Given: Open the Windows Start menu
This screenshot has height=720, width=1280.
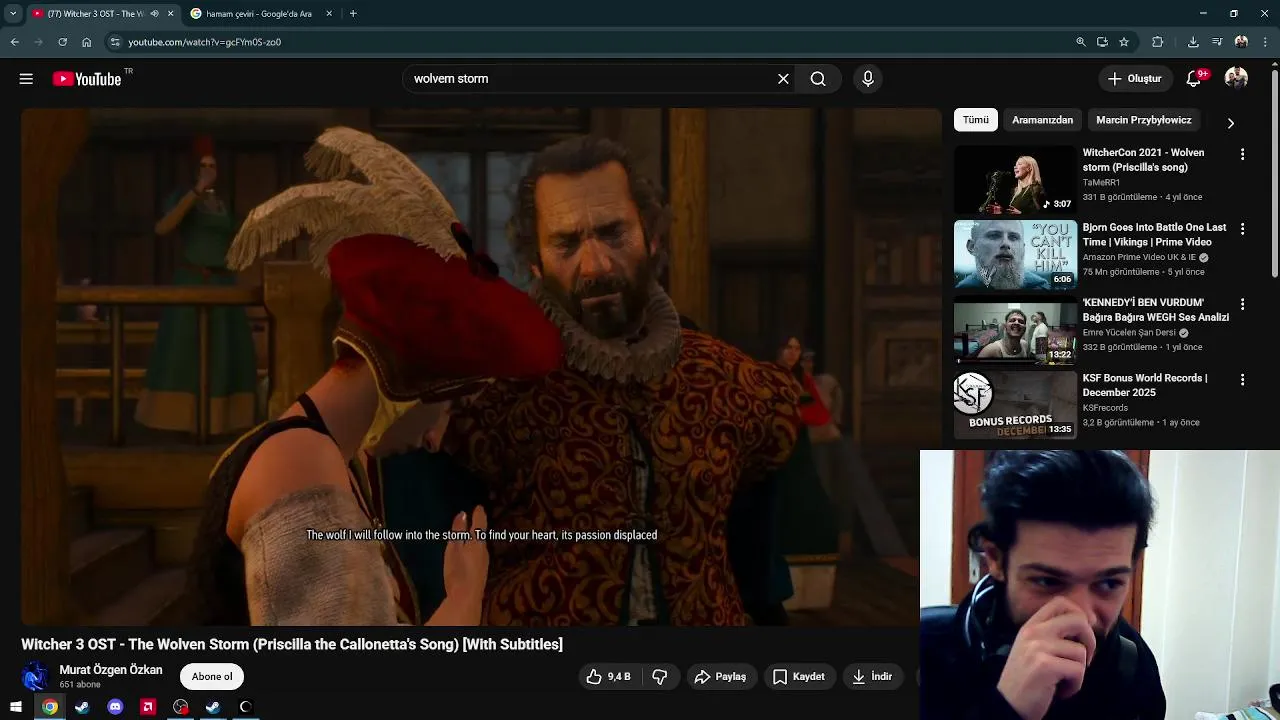Looking at the screenshot, I should (x=16, y=707).
